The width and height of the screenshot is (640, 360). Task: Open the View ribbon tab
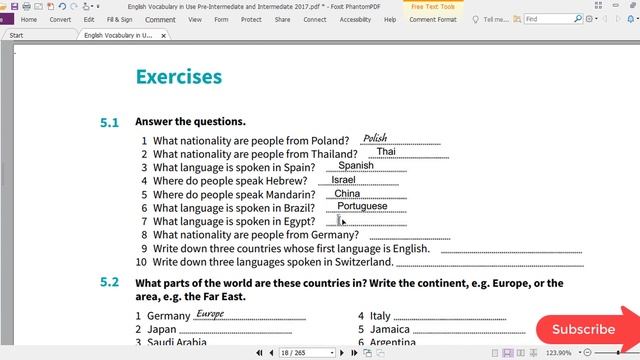(x=195, y=19)
